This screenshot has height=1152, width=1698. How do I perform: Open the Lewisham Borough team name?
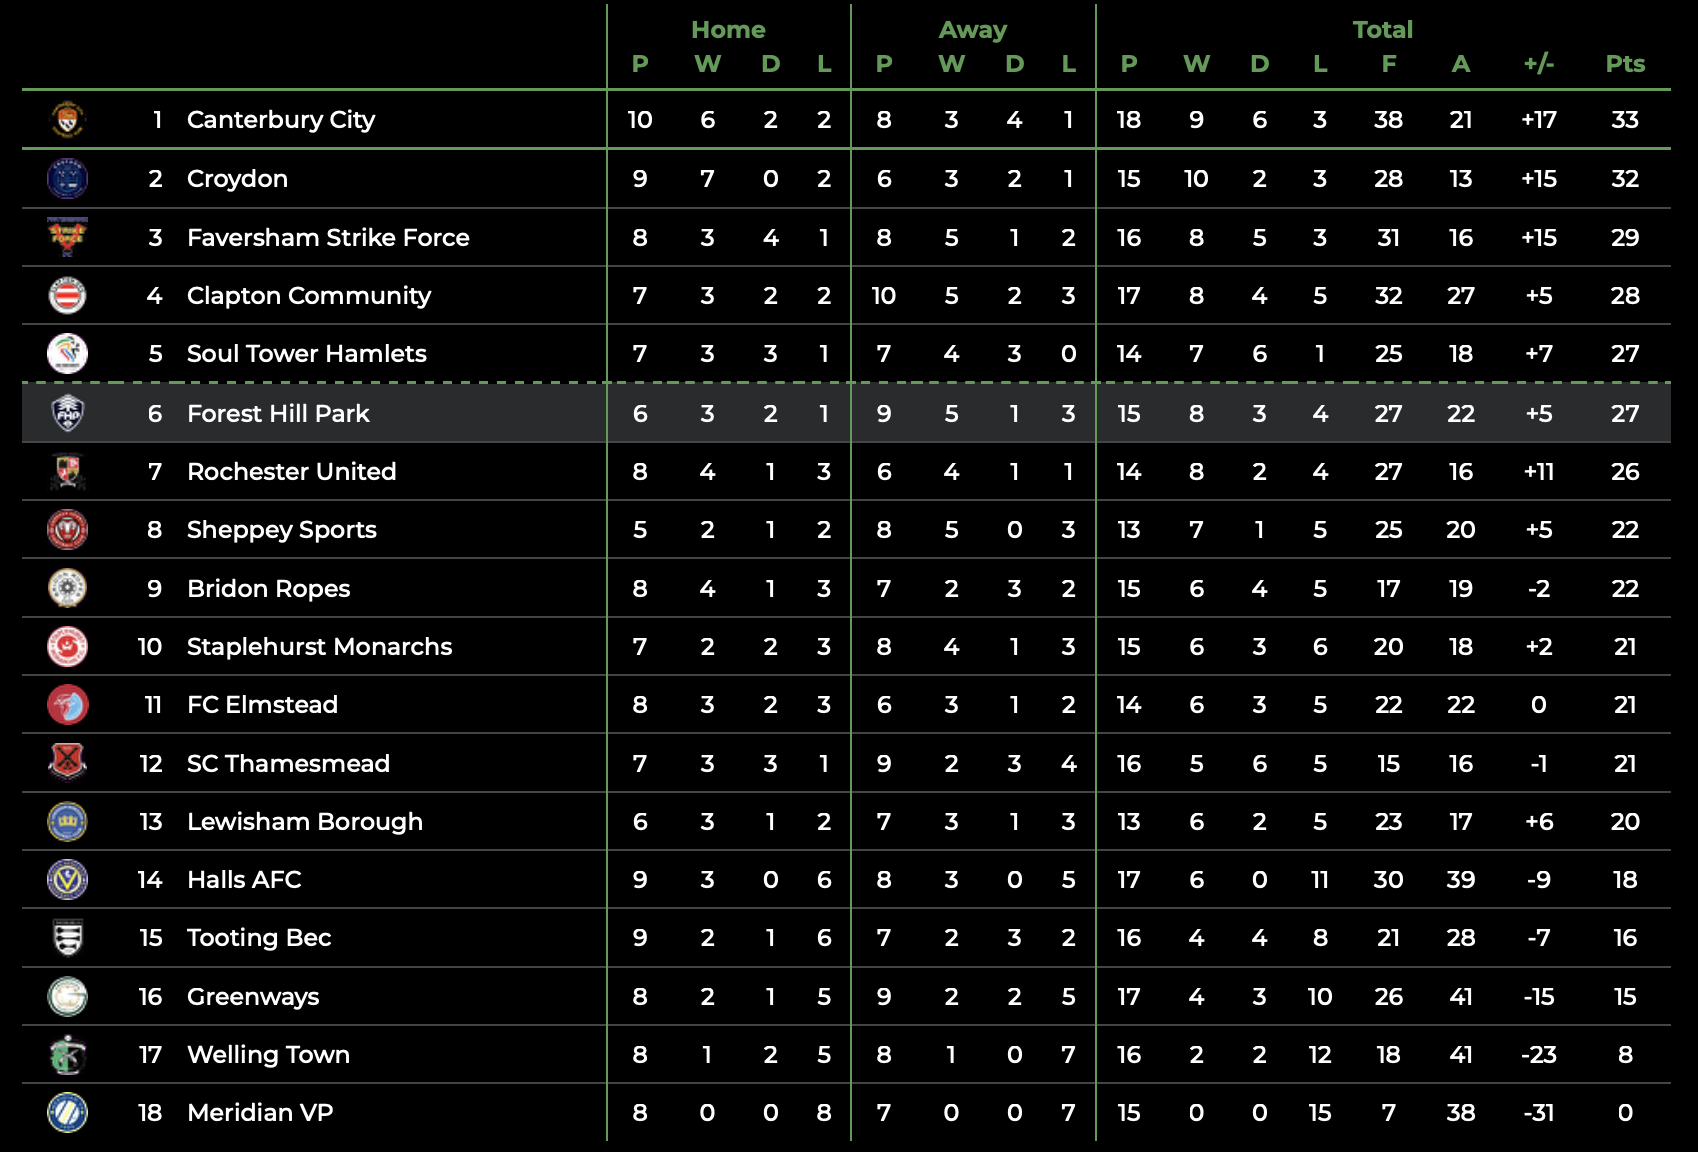304,821
